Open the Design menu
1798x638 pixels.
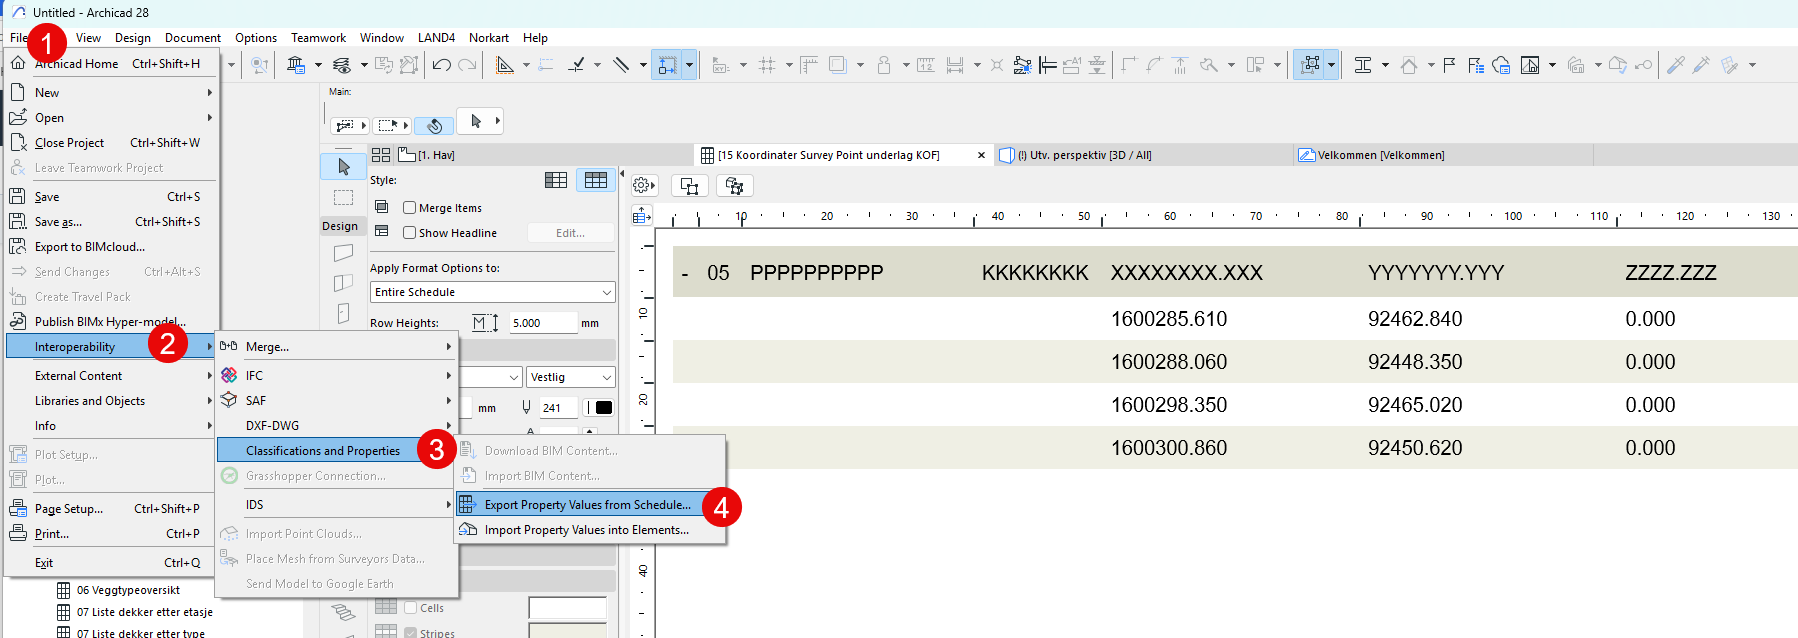132,38
